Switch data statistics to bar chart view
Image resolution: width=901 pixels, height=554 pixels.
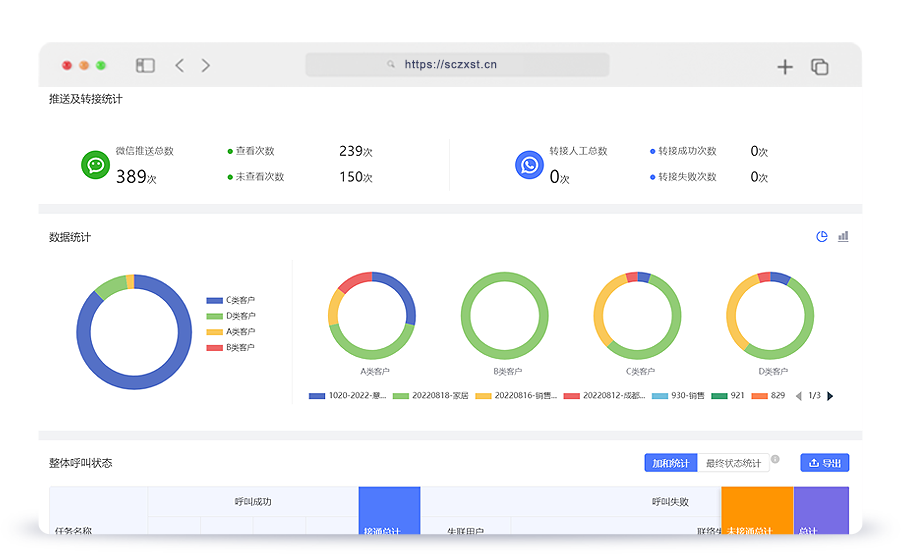[843, 237]
